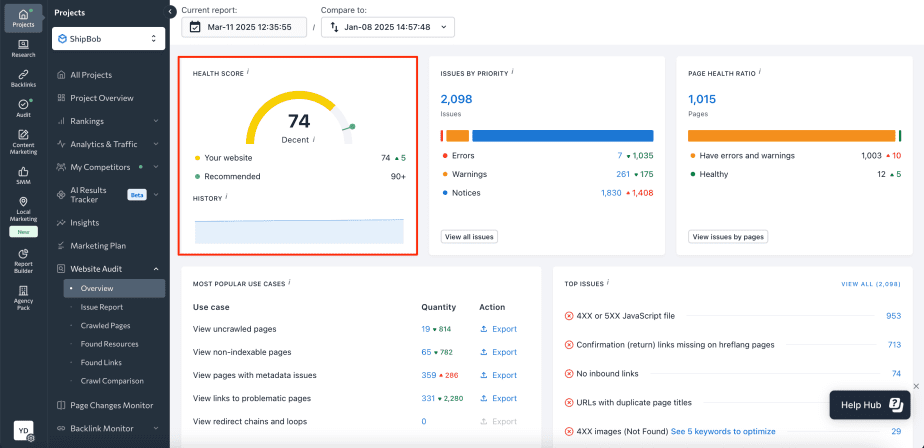This screenshot has height=448, width=924.
Task: Open the Report Builder icon
Action: click(23, 261)
